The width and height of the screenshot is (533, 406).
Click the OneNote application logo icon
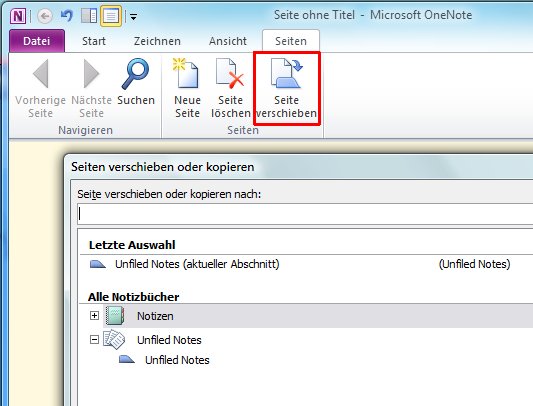coord(18,16)
